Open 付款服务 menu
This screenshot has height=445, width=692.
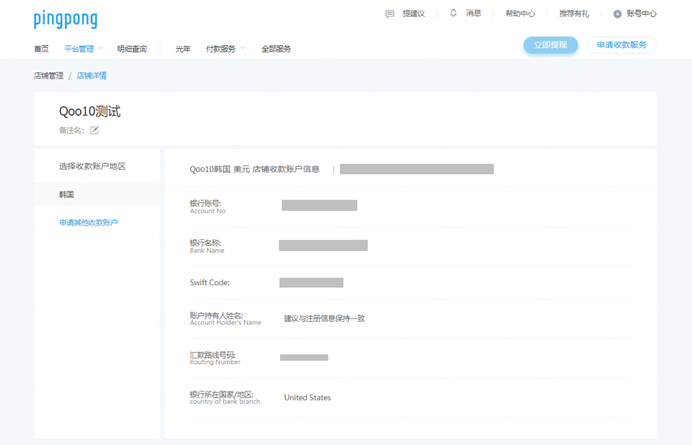coord(221,49)
